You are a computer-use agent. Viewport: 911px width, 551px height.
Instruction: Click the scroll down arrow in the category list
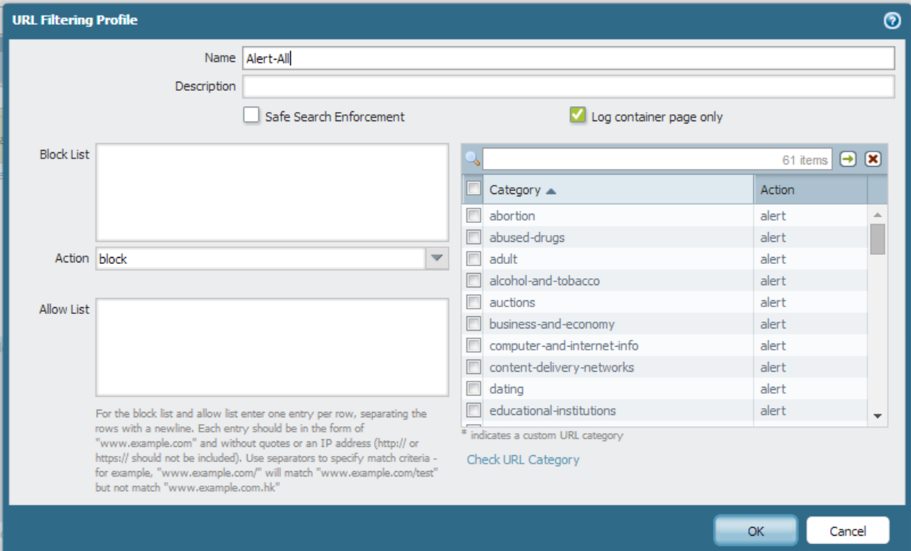877,415
